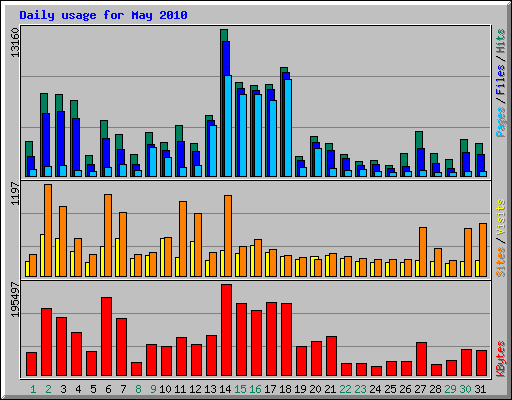Image resolution: width=512 pixels, height=400 pixels.
Task: Click the cyan Pages bar for day 18
Action: [x=288, y=128]
